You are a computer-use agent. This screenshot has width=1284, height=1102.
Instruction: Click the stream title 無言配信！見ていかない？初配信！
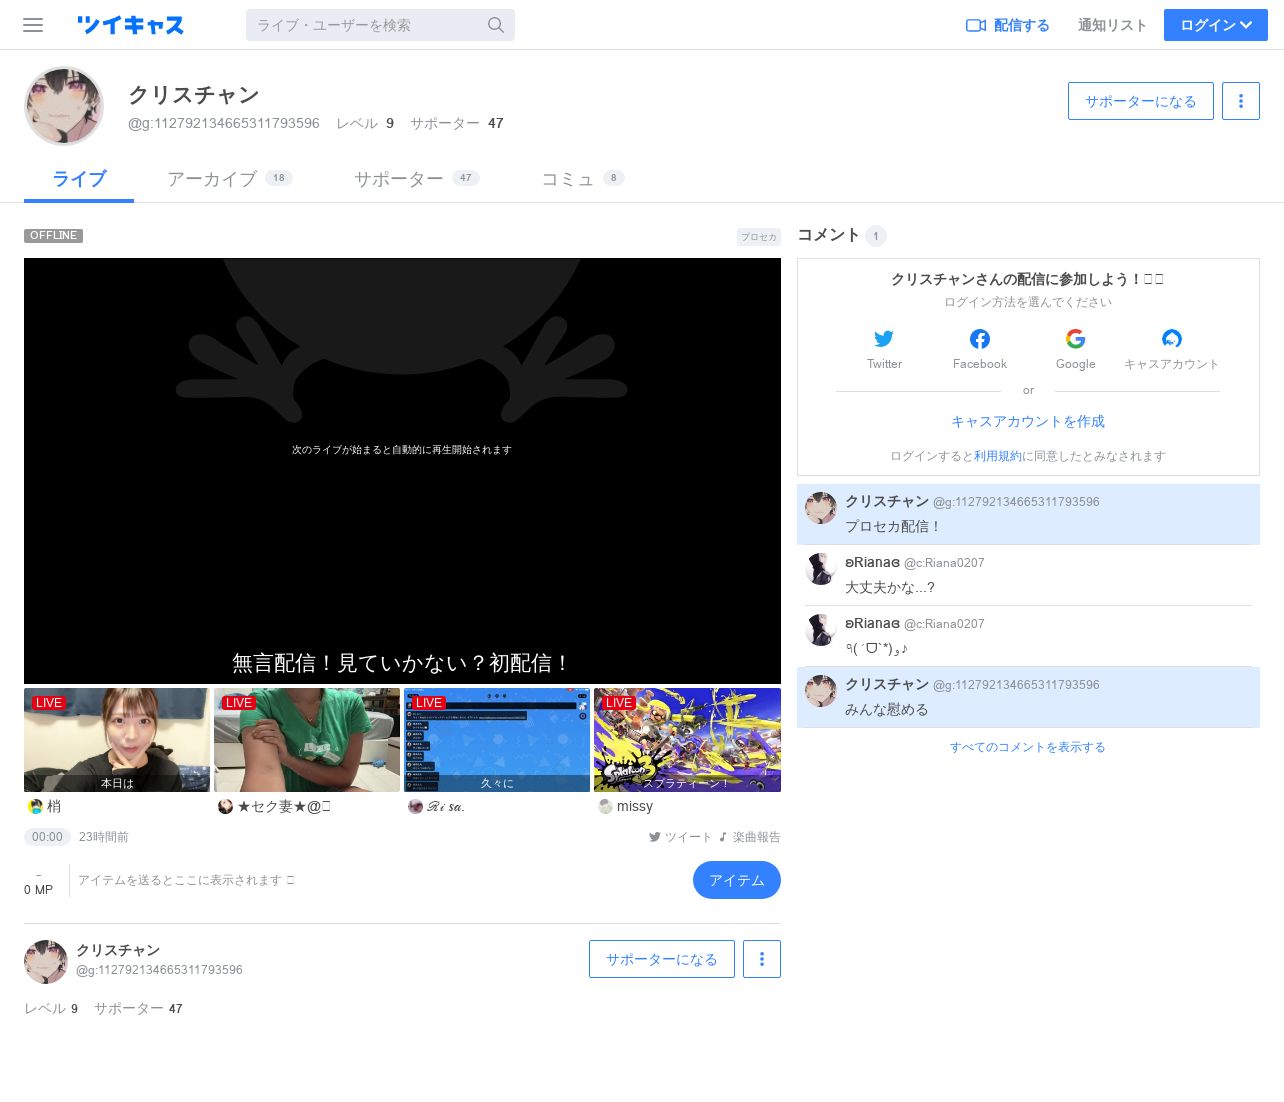pos(402,663)
